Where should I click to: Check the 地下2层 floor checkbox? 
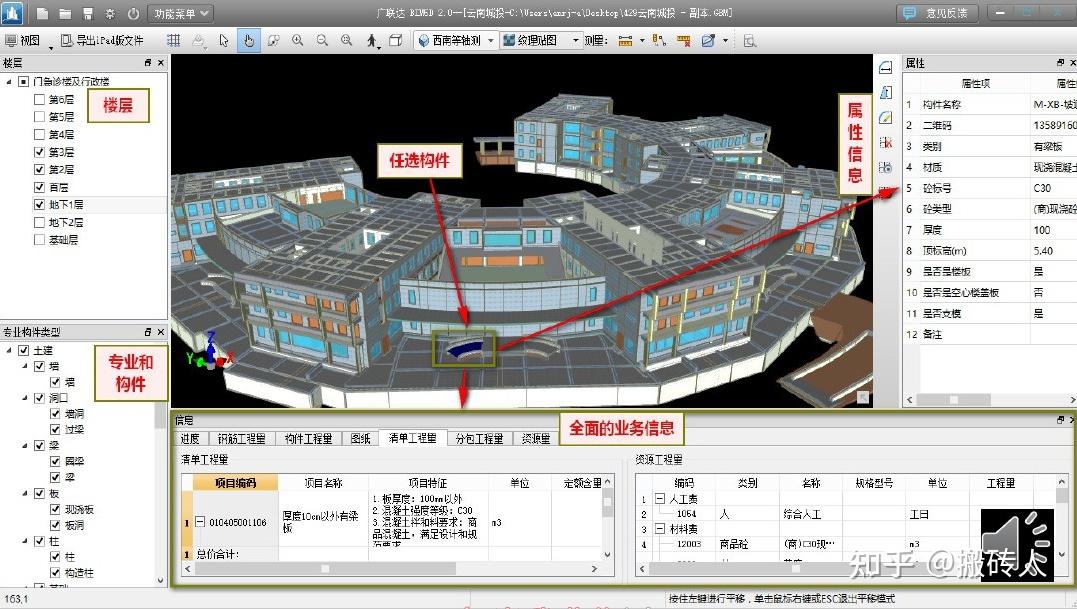coord(40,222)
